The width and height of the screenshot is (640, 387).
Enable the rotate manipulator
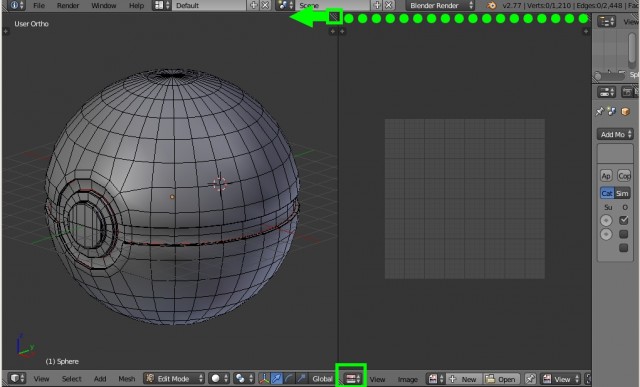(289, 378)
